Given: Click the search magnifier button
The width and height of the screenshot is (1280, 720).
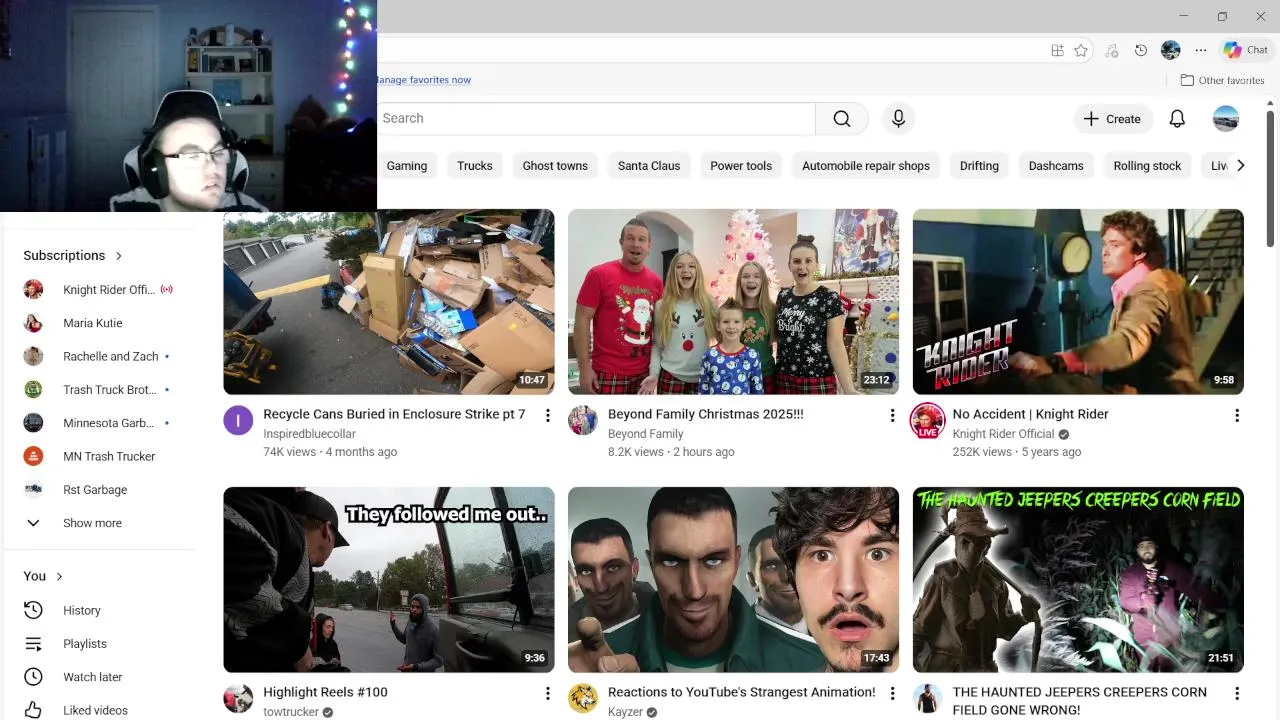Looking at the screenshot, I should [842, 118].
